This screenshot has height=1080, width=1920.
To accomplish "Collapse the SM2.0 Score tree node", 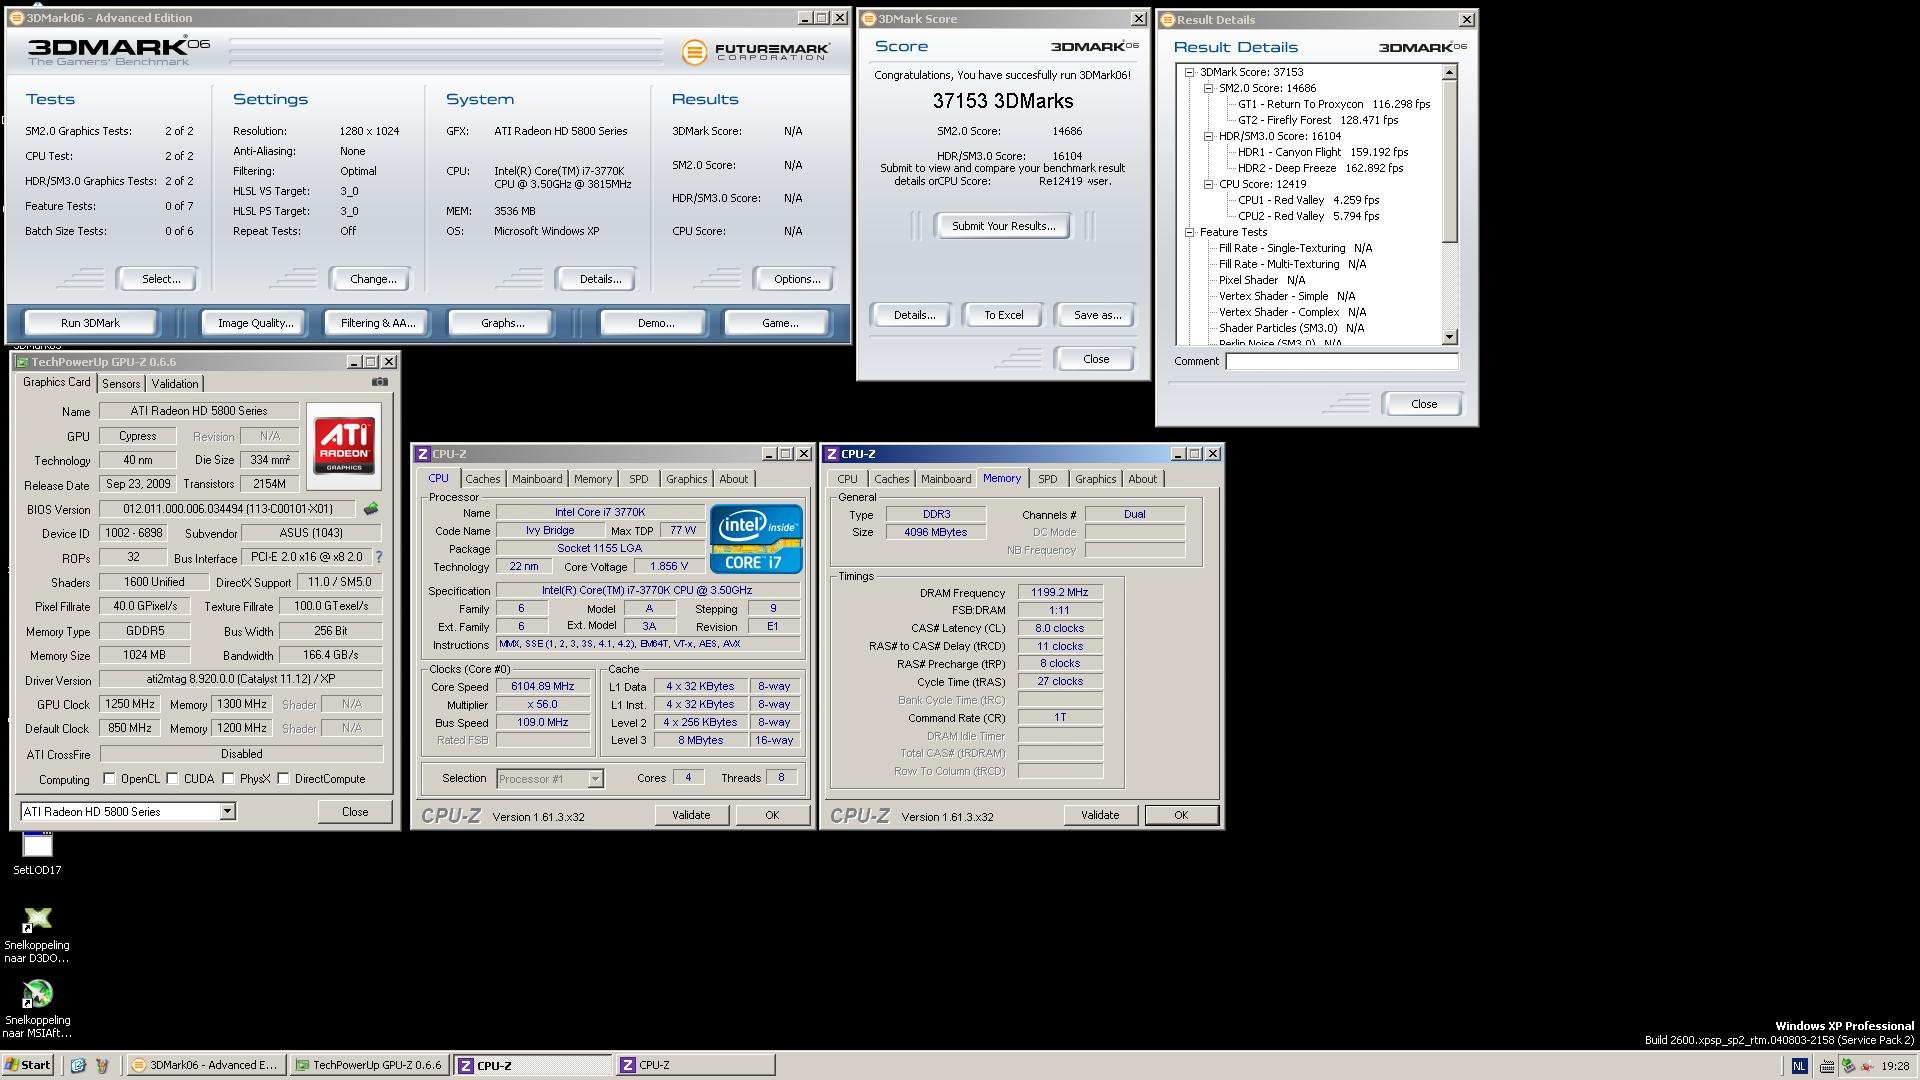I will pos(1208,88).
